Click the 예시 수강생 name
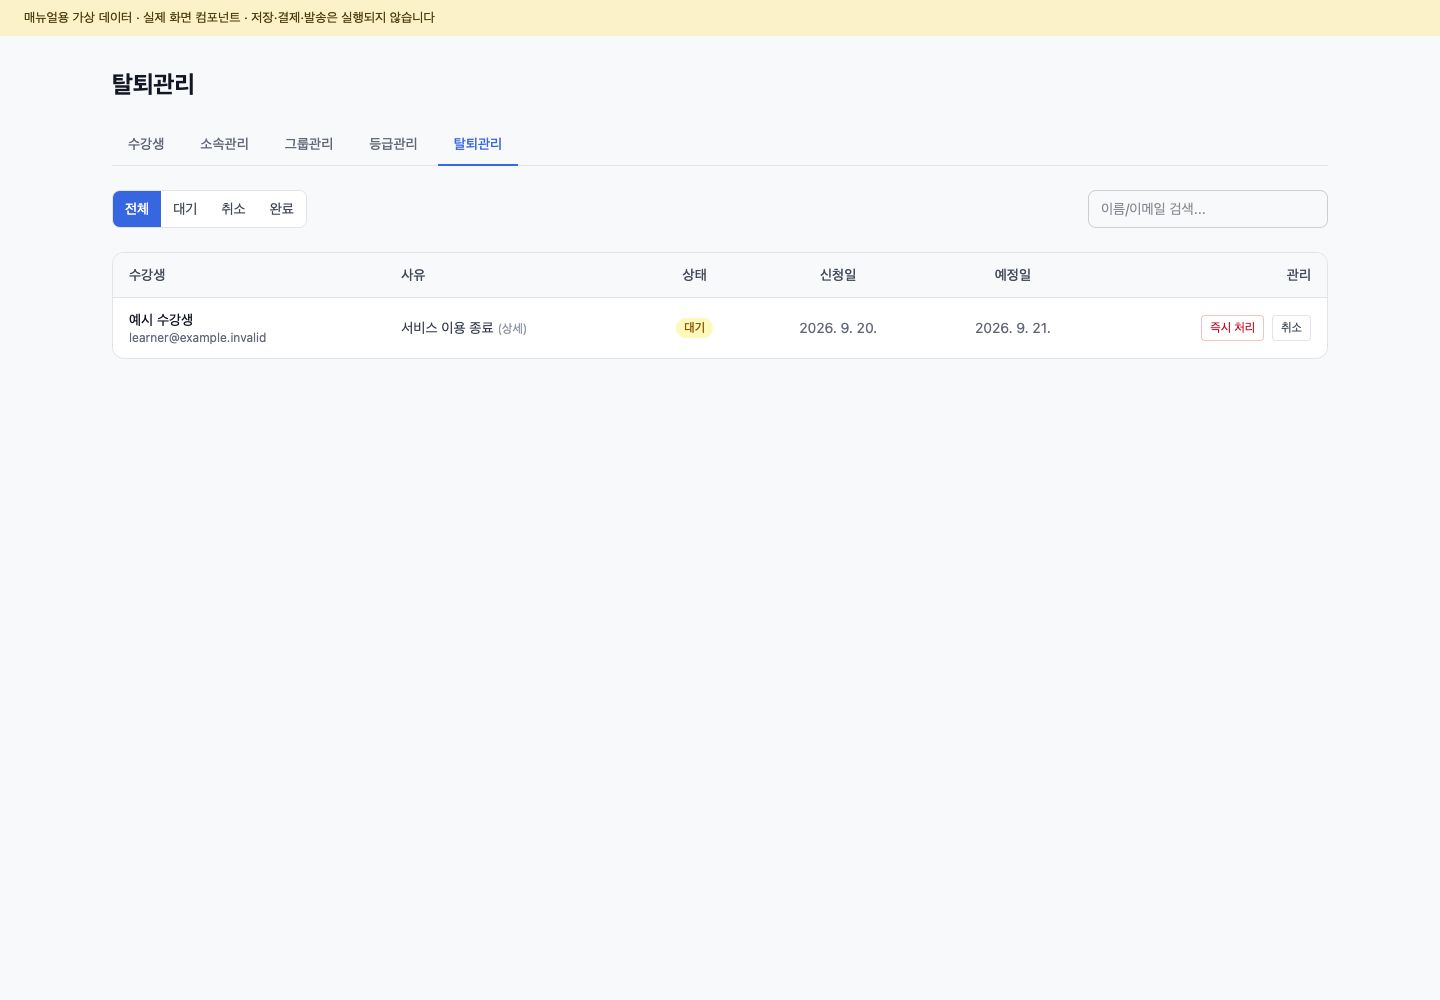 coord(161,320)
